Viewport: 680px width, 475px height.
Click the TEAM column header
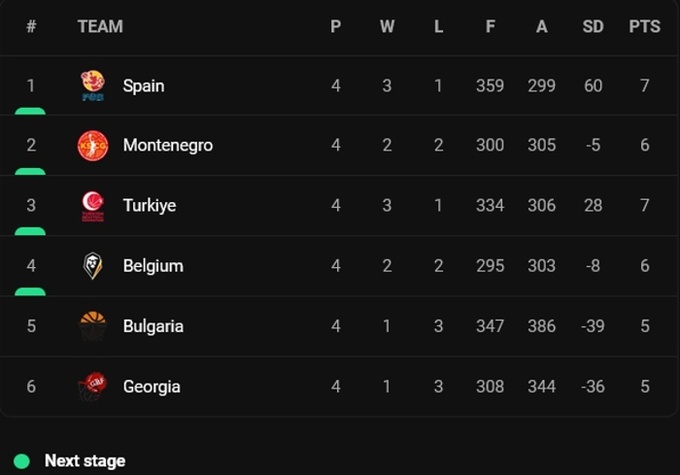[x=100, y=27]
